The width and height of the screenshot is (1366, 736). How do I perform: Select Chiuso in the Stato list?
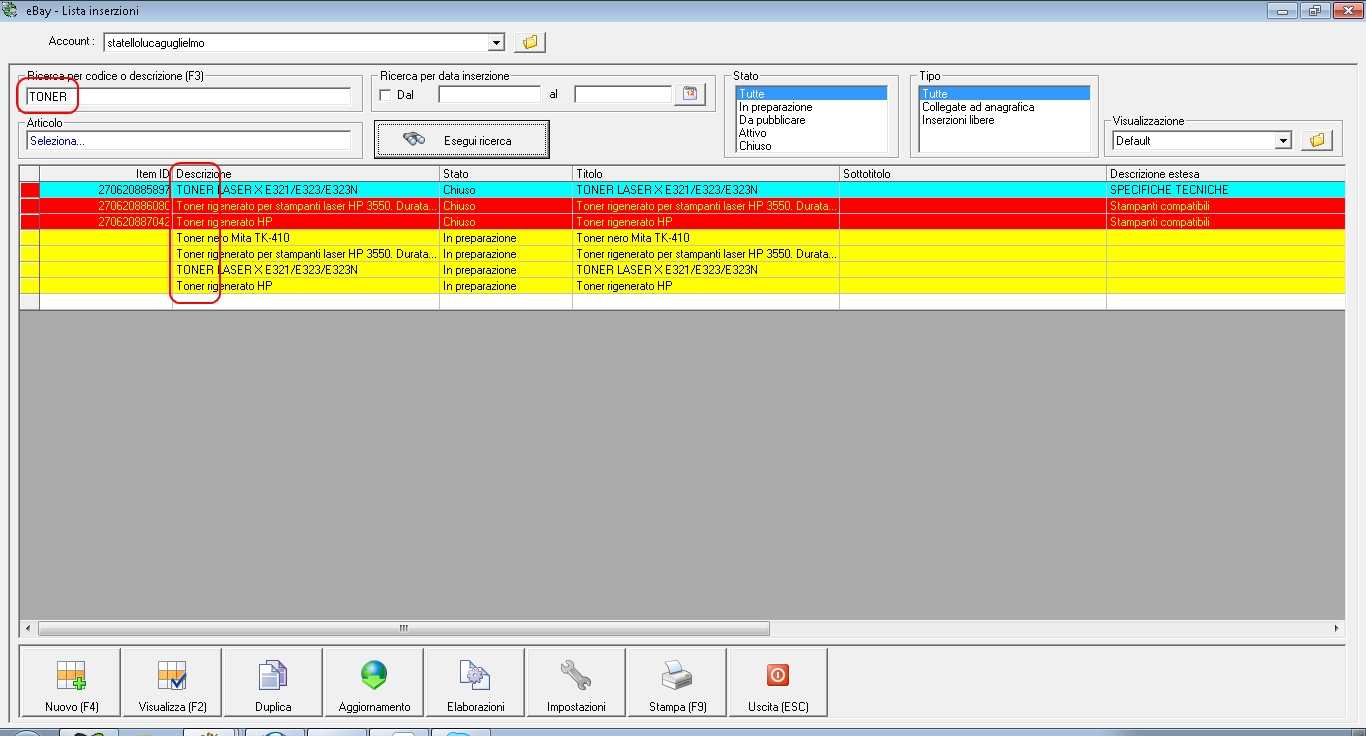click(811, 146)
